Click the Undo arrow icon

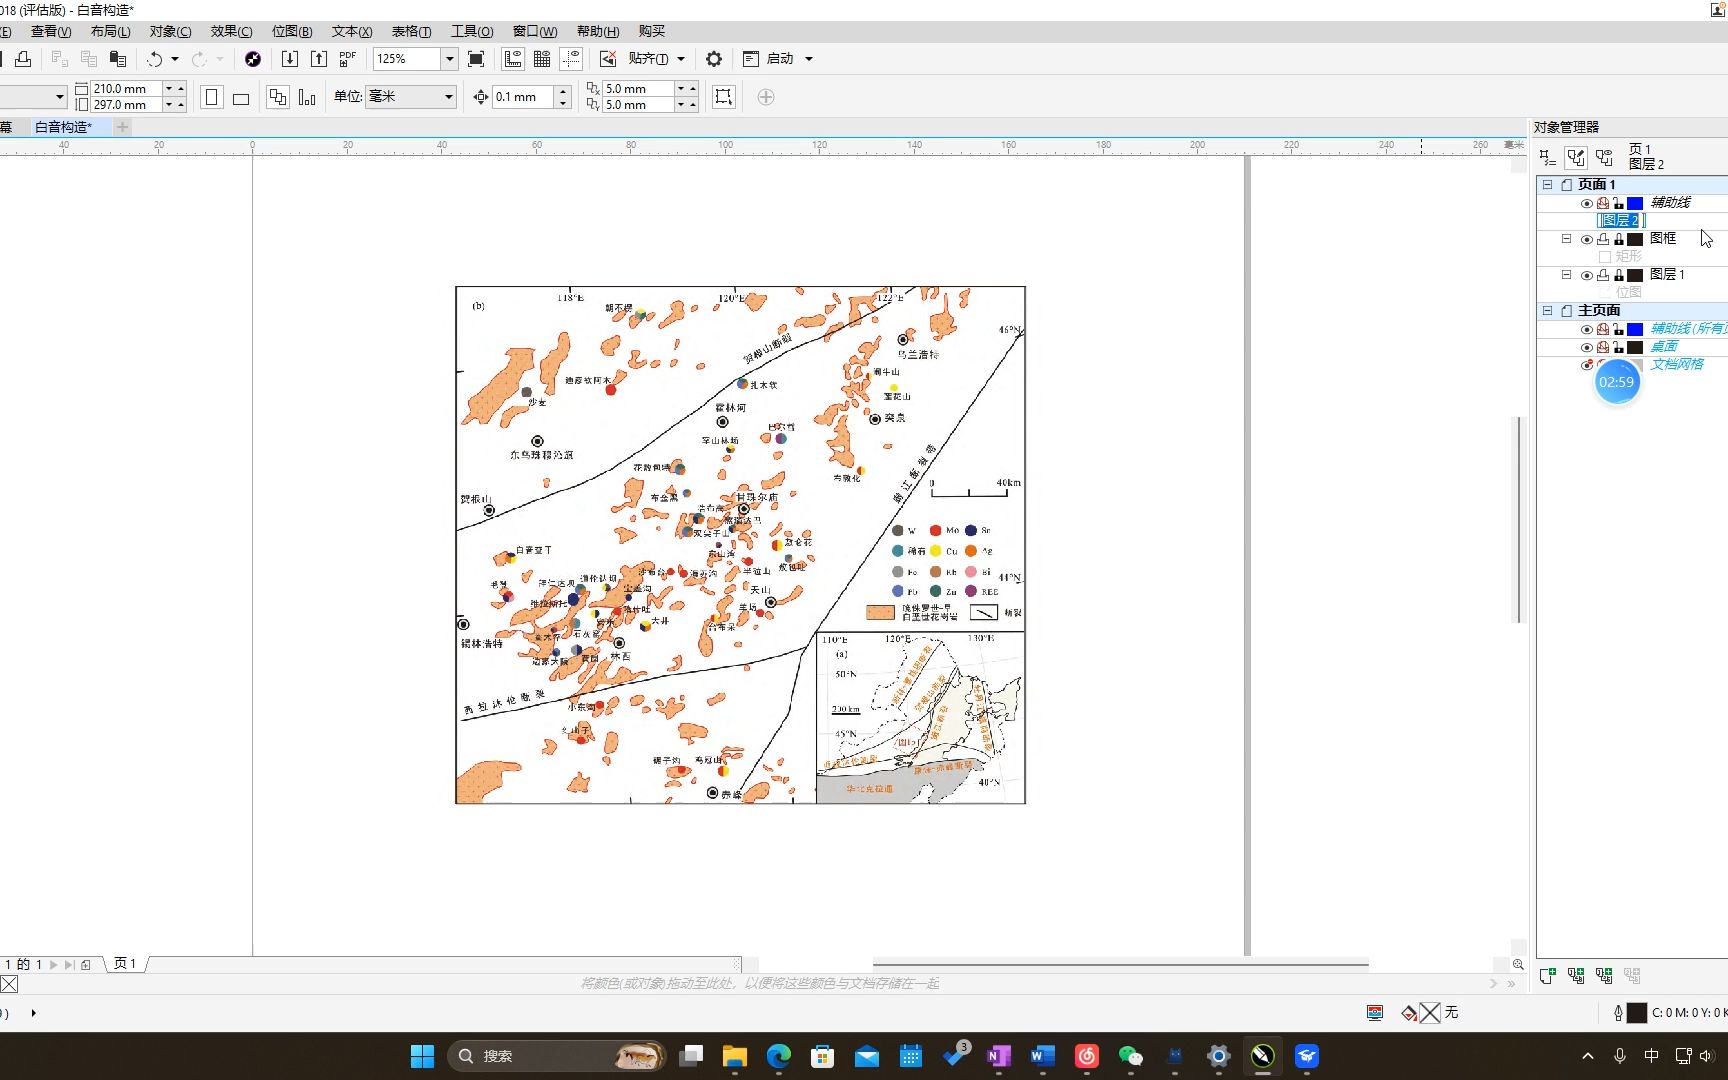[154, 59]
